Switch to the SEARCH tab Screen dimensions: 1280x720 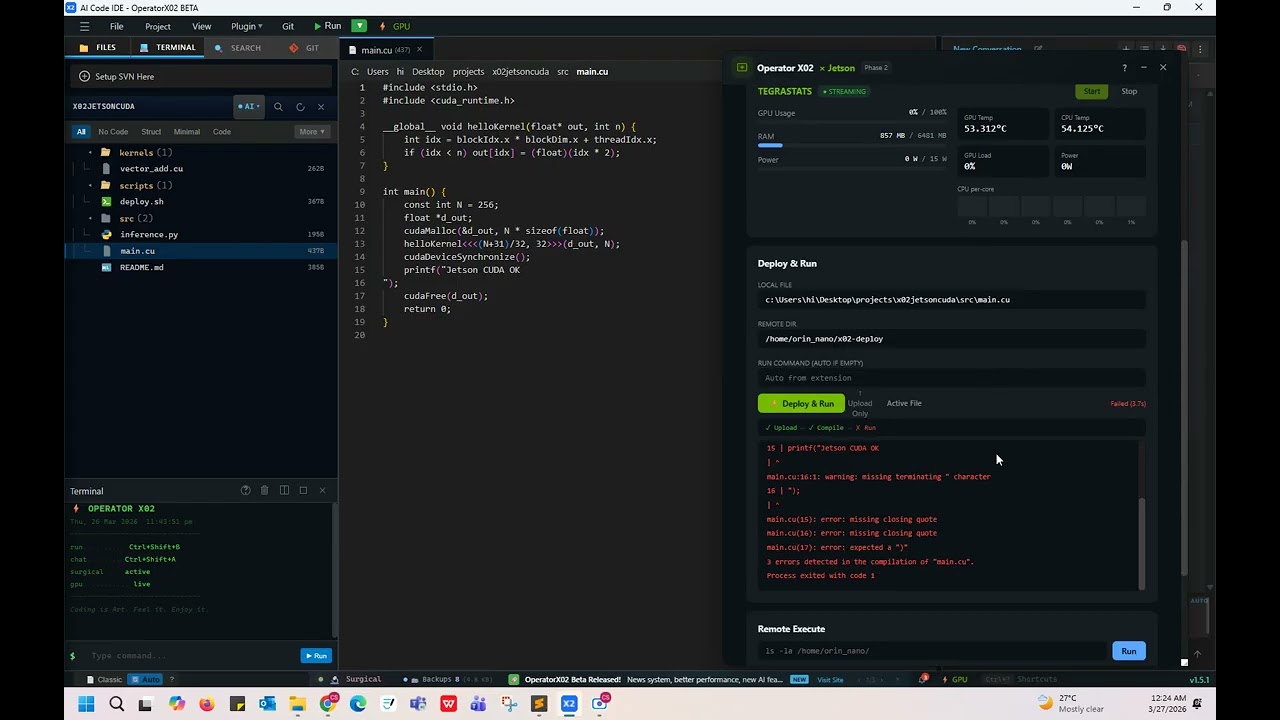pos(238,47)
